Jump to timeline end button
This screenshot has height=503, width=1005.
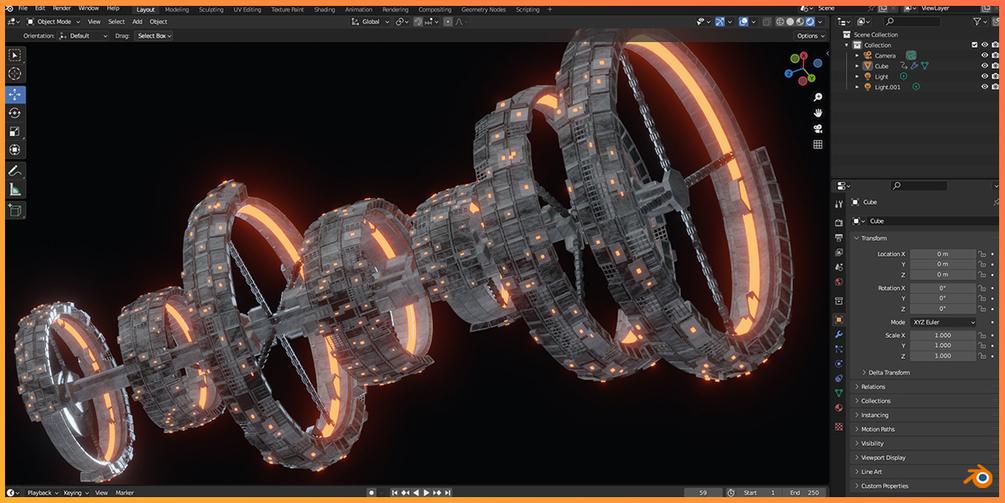tap(448, 493)
